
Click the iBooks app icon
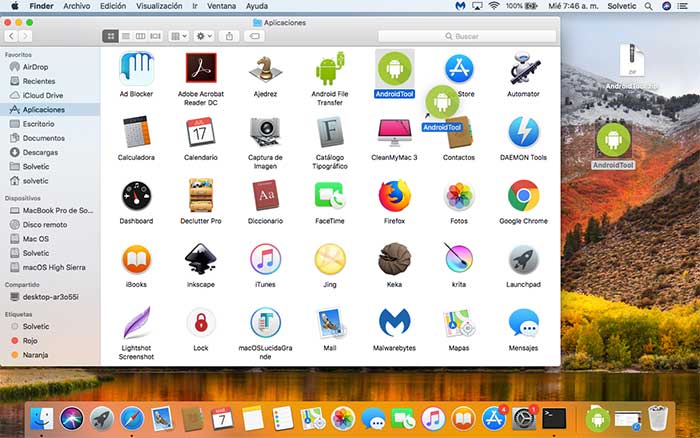pyautogui.click(x=137, y=259)
